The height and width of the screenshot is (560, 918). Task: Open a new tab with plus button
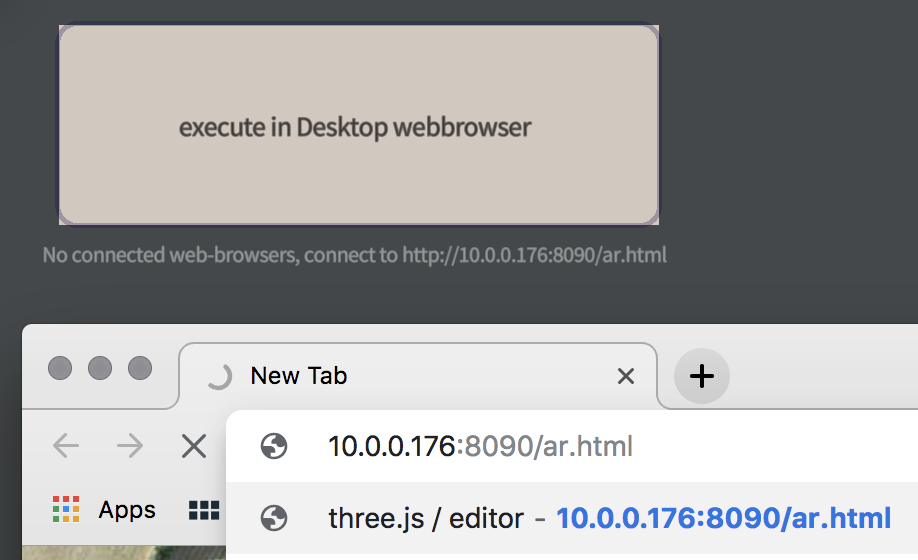701,376
